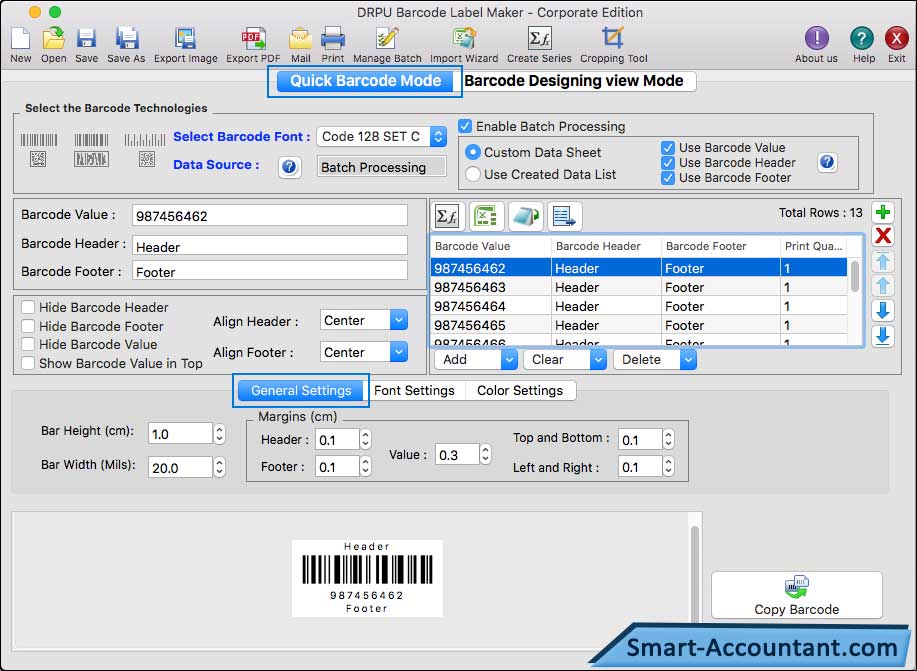Adjust Bar Width stepper
Viewport: 917px width, 671px height.
219,467
